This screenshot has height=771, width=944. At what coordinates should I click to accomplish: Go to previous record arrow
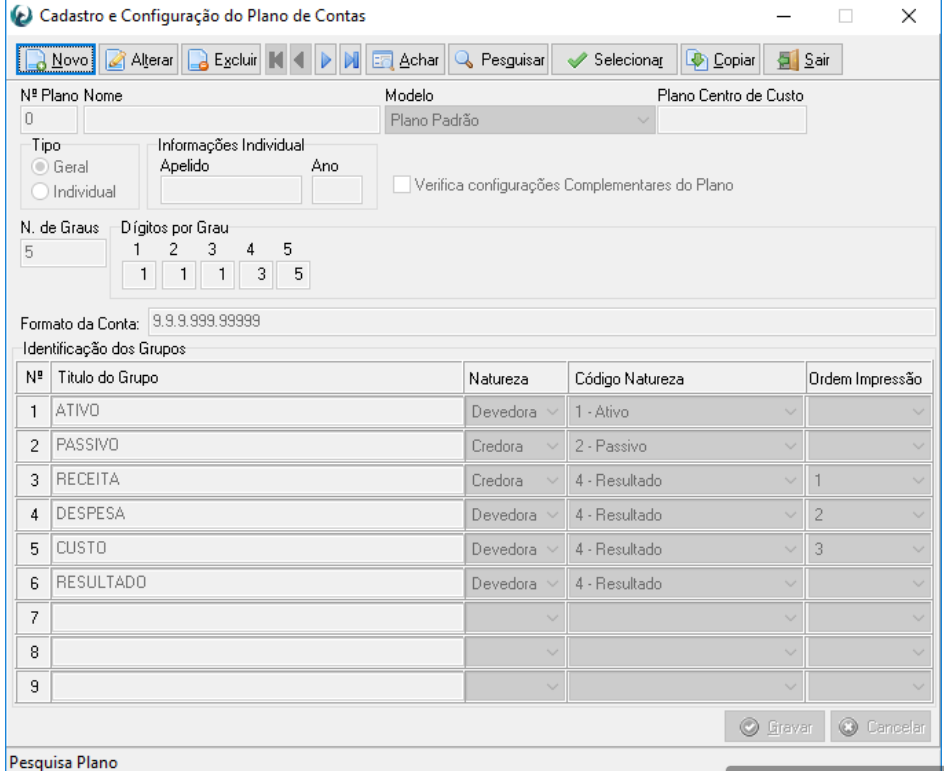[300, 60]
